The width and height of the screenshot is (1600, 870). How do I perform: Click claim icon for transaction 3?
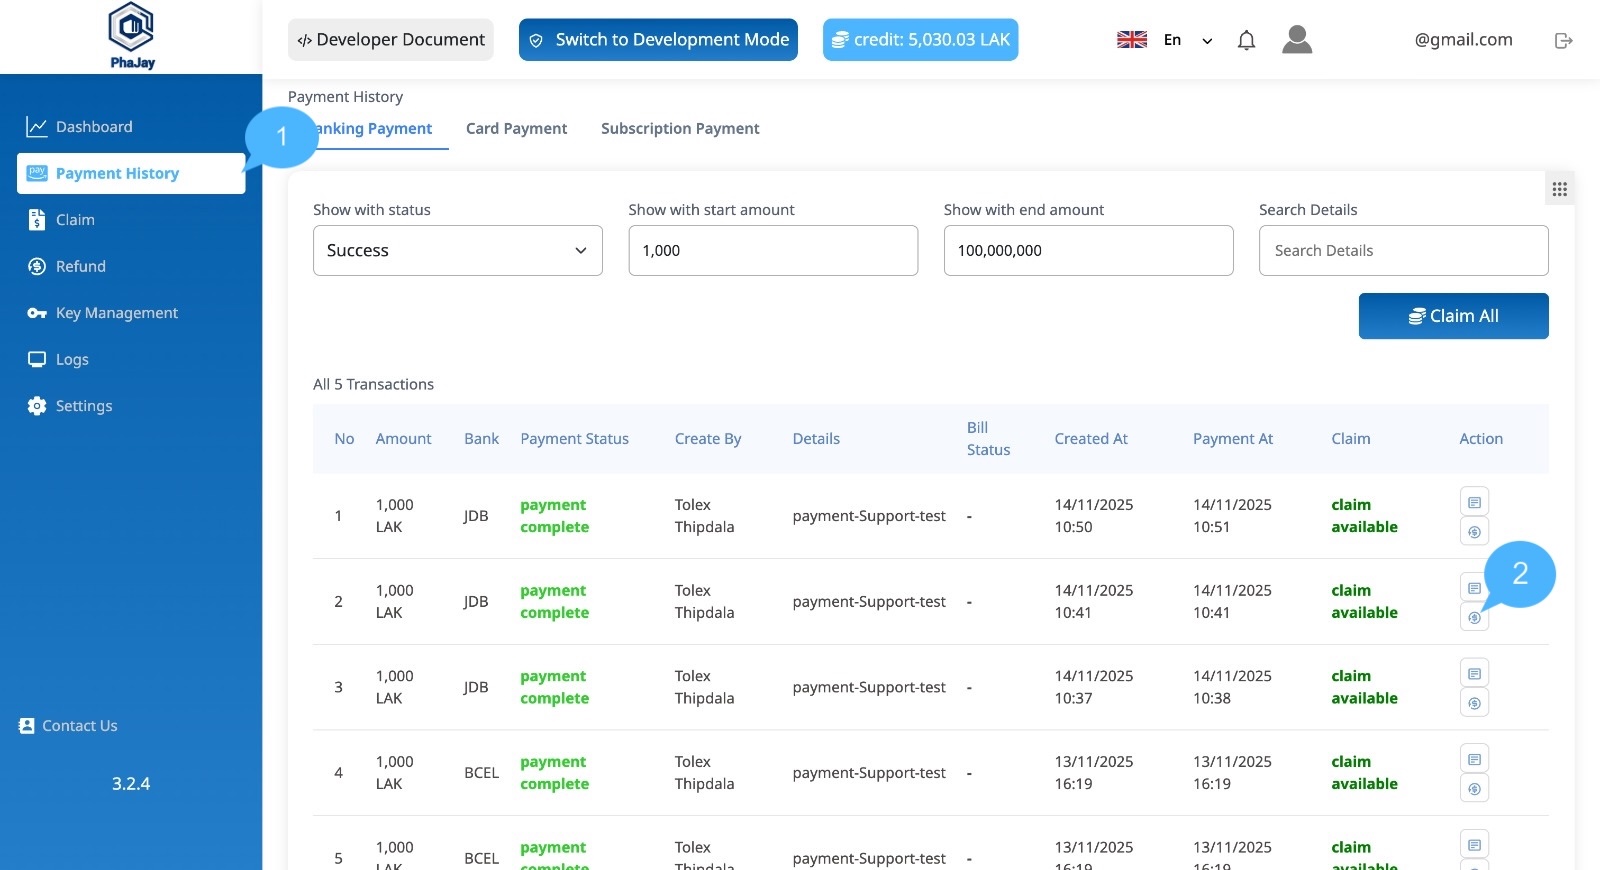pos(1474,703)
